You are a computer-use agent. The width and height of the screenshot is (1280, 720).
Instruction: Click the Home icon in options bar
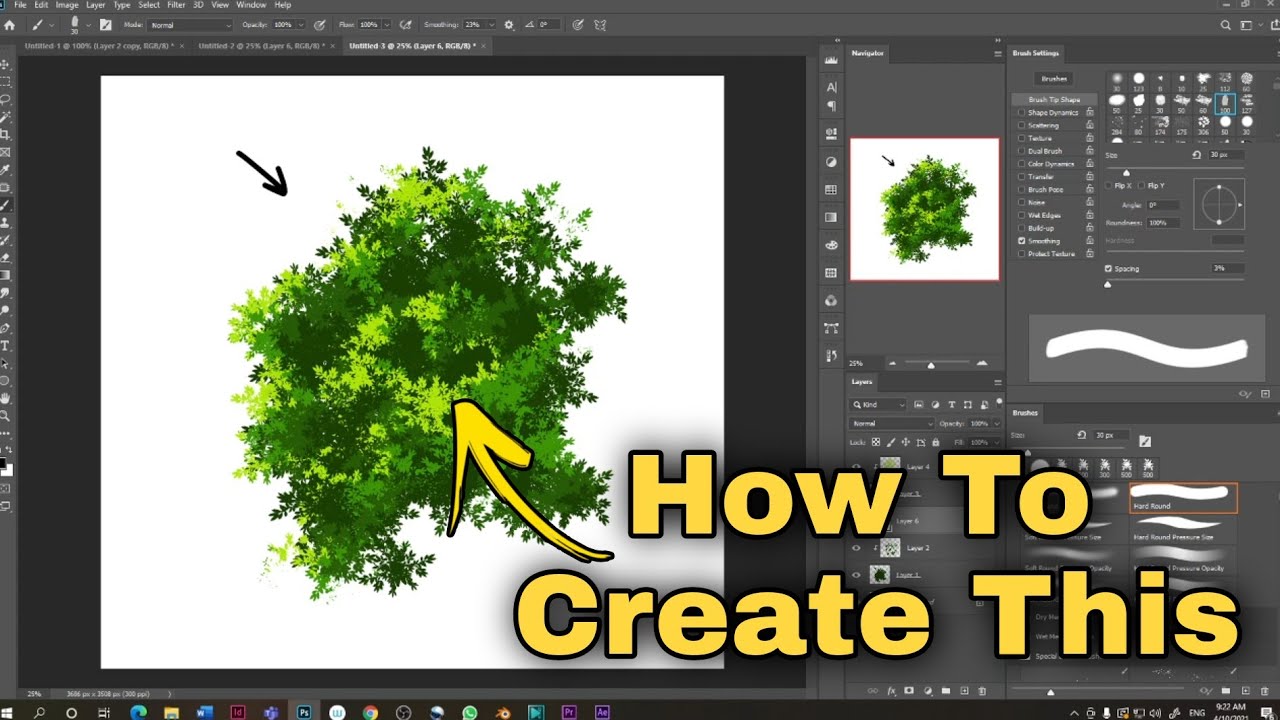(10, 24)
